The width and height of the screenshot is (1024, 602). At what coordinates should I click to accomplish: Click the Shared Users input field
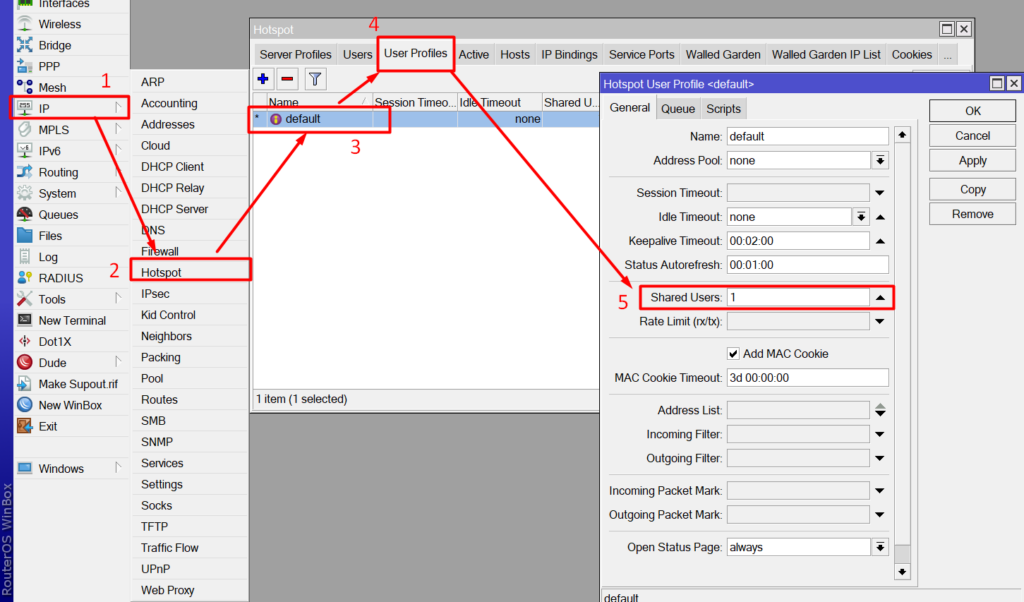coord(798,298)
